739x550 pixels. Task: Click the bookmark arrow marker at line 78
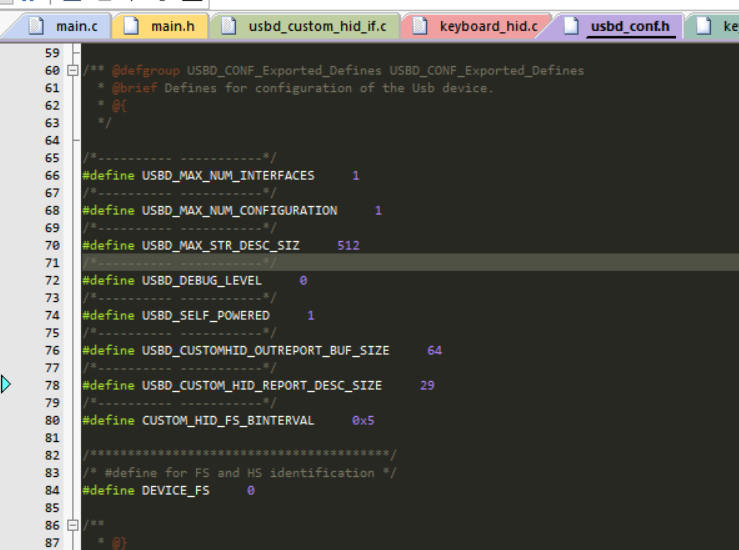[x=6, y=385]
